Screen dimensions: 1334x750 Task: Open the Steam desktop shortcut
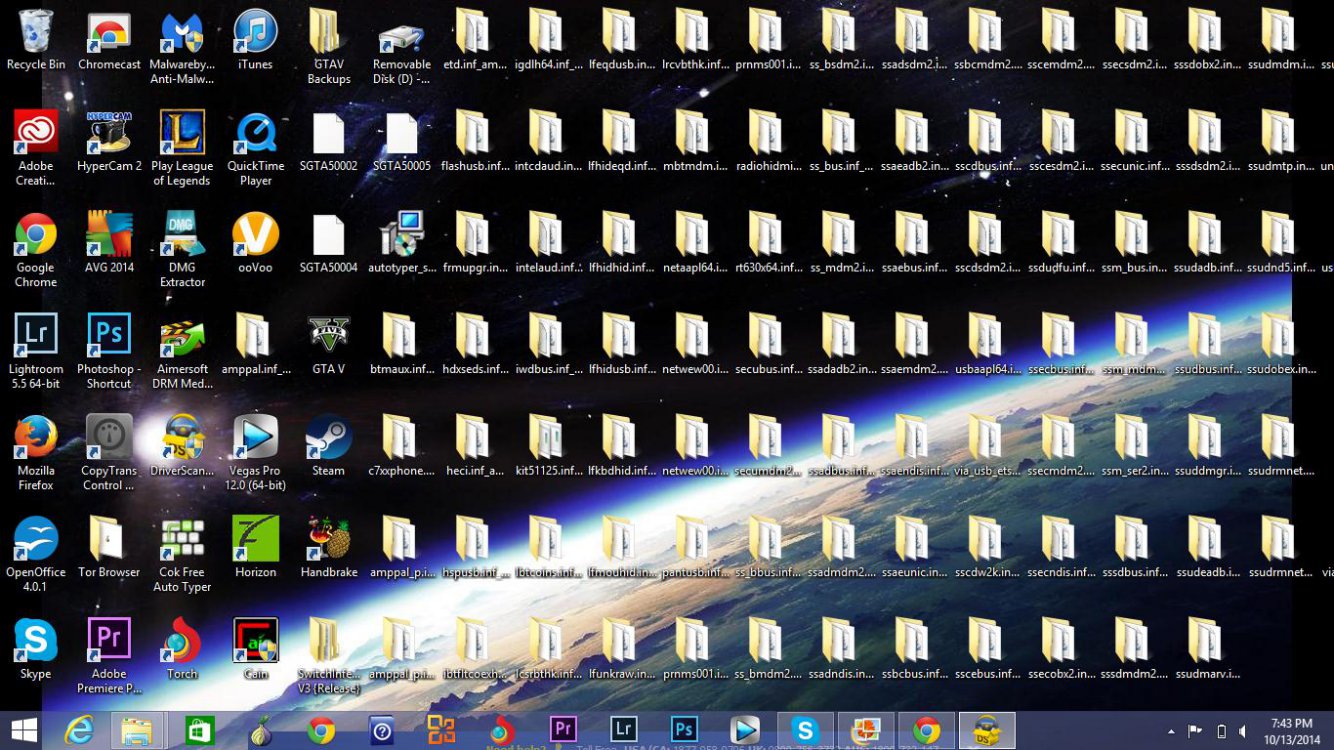click(328, 438)
